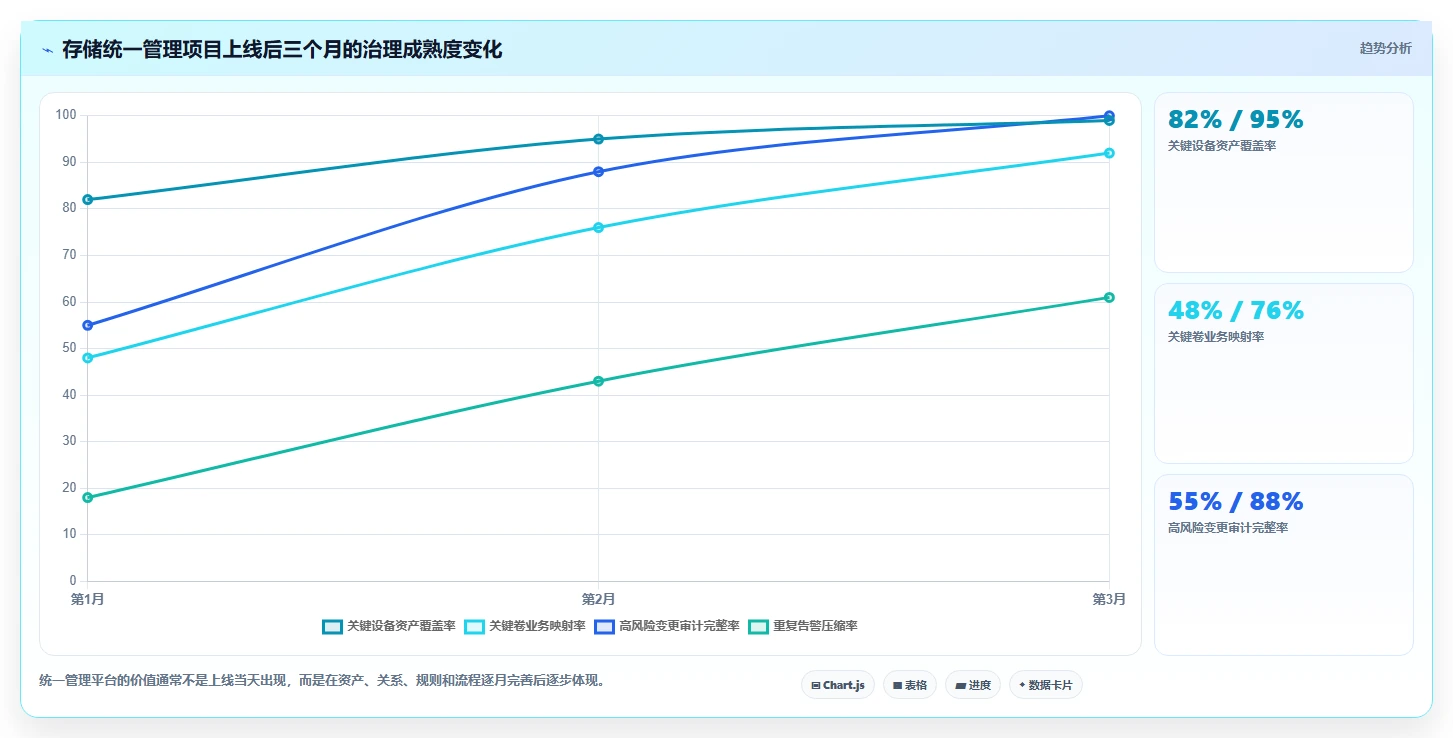Image resolution: width=1453 pixels, height=738 pixels.
Task: Click the Chart.js tag button
Action: (838, 685)
